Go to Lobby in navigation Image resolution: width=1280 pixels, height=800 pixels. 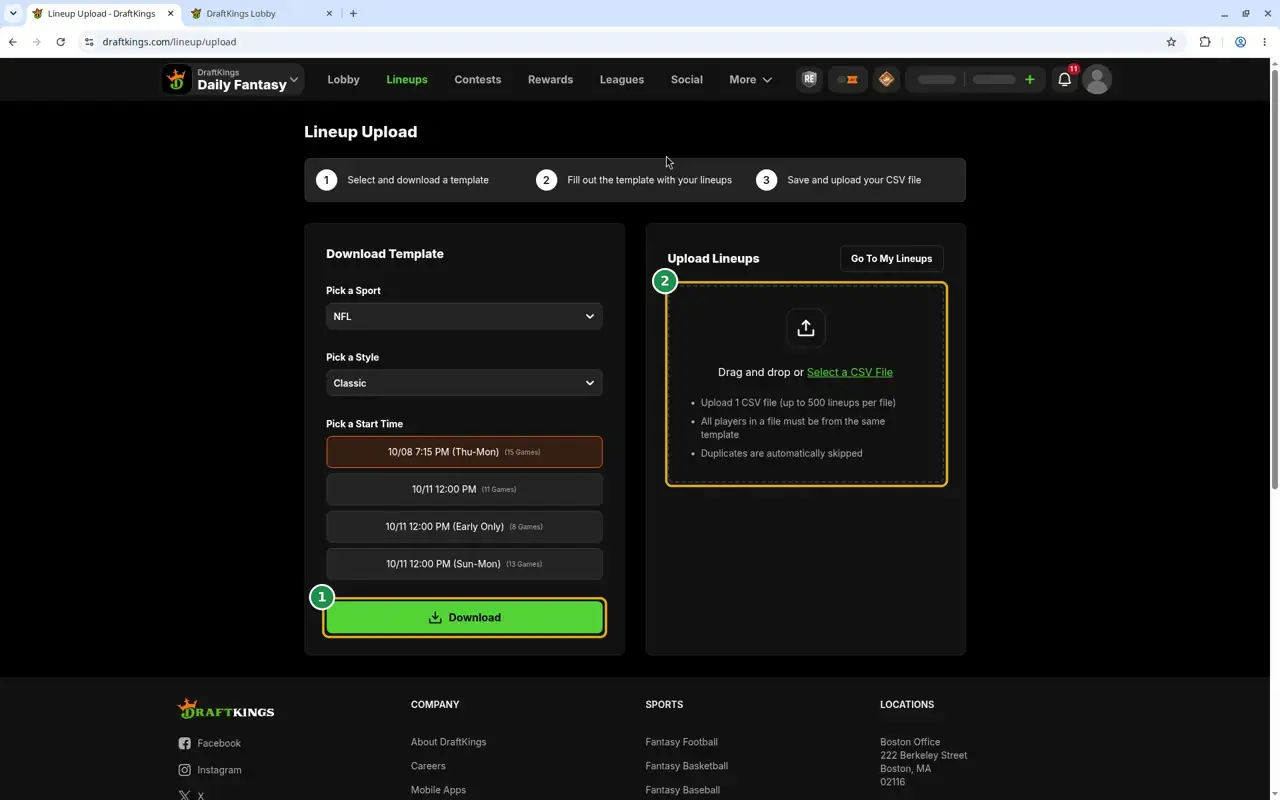click(x=343, y=80)
